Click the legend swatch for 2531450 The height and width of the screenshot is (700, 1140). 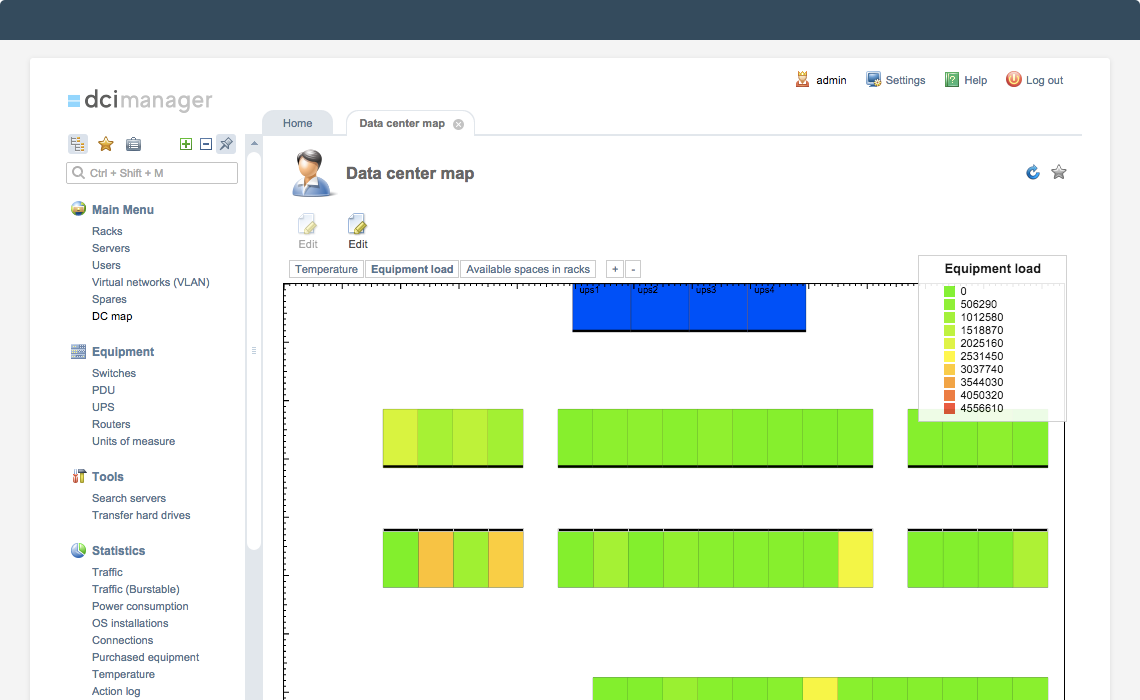click(950, 356)
